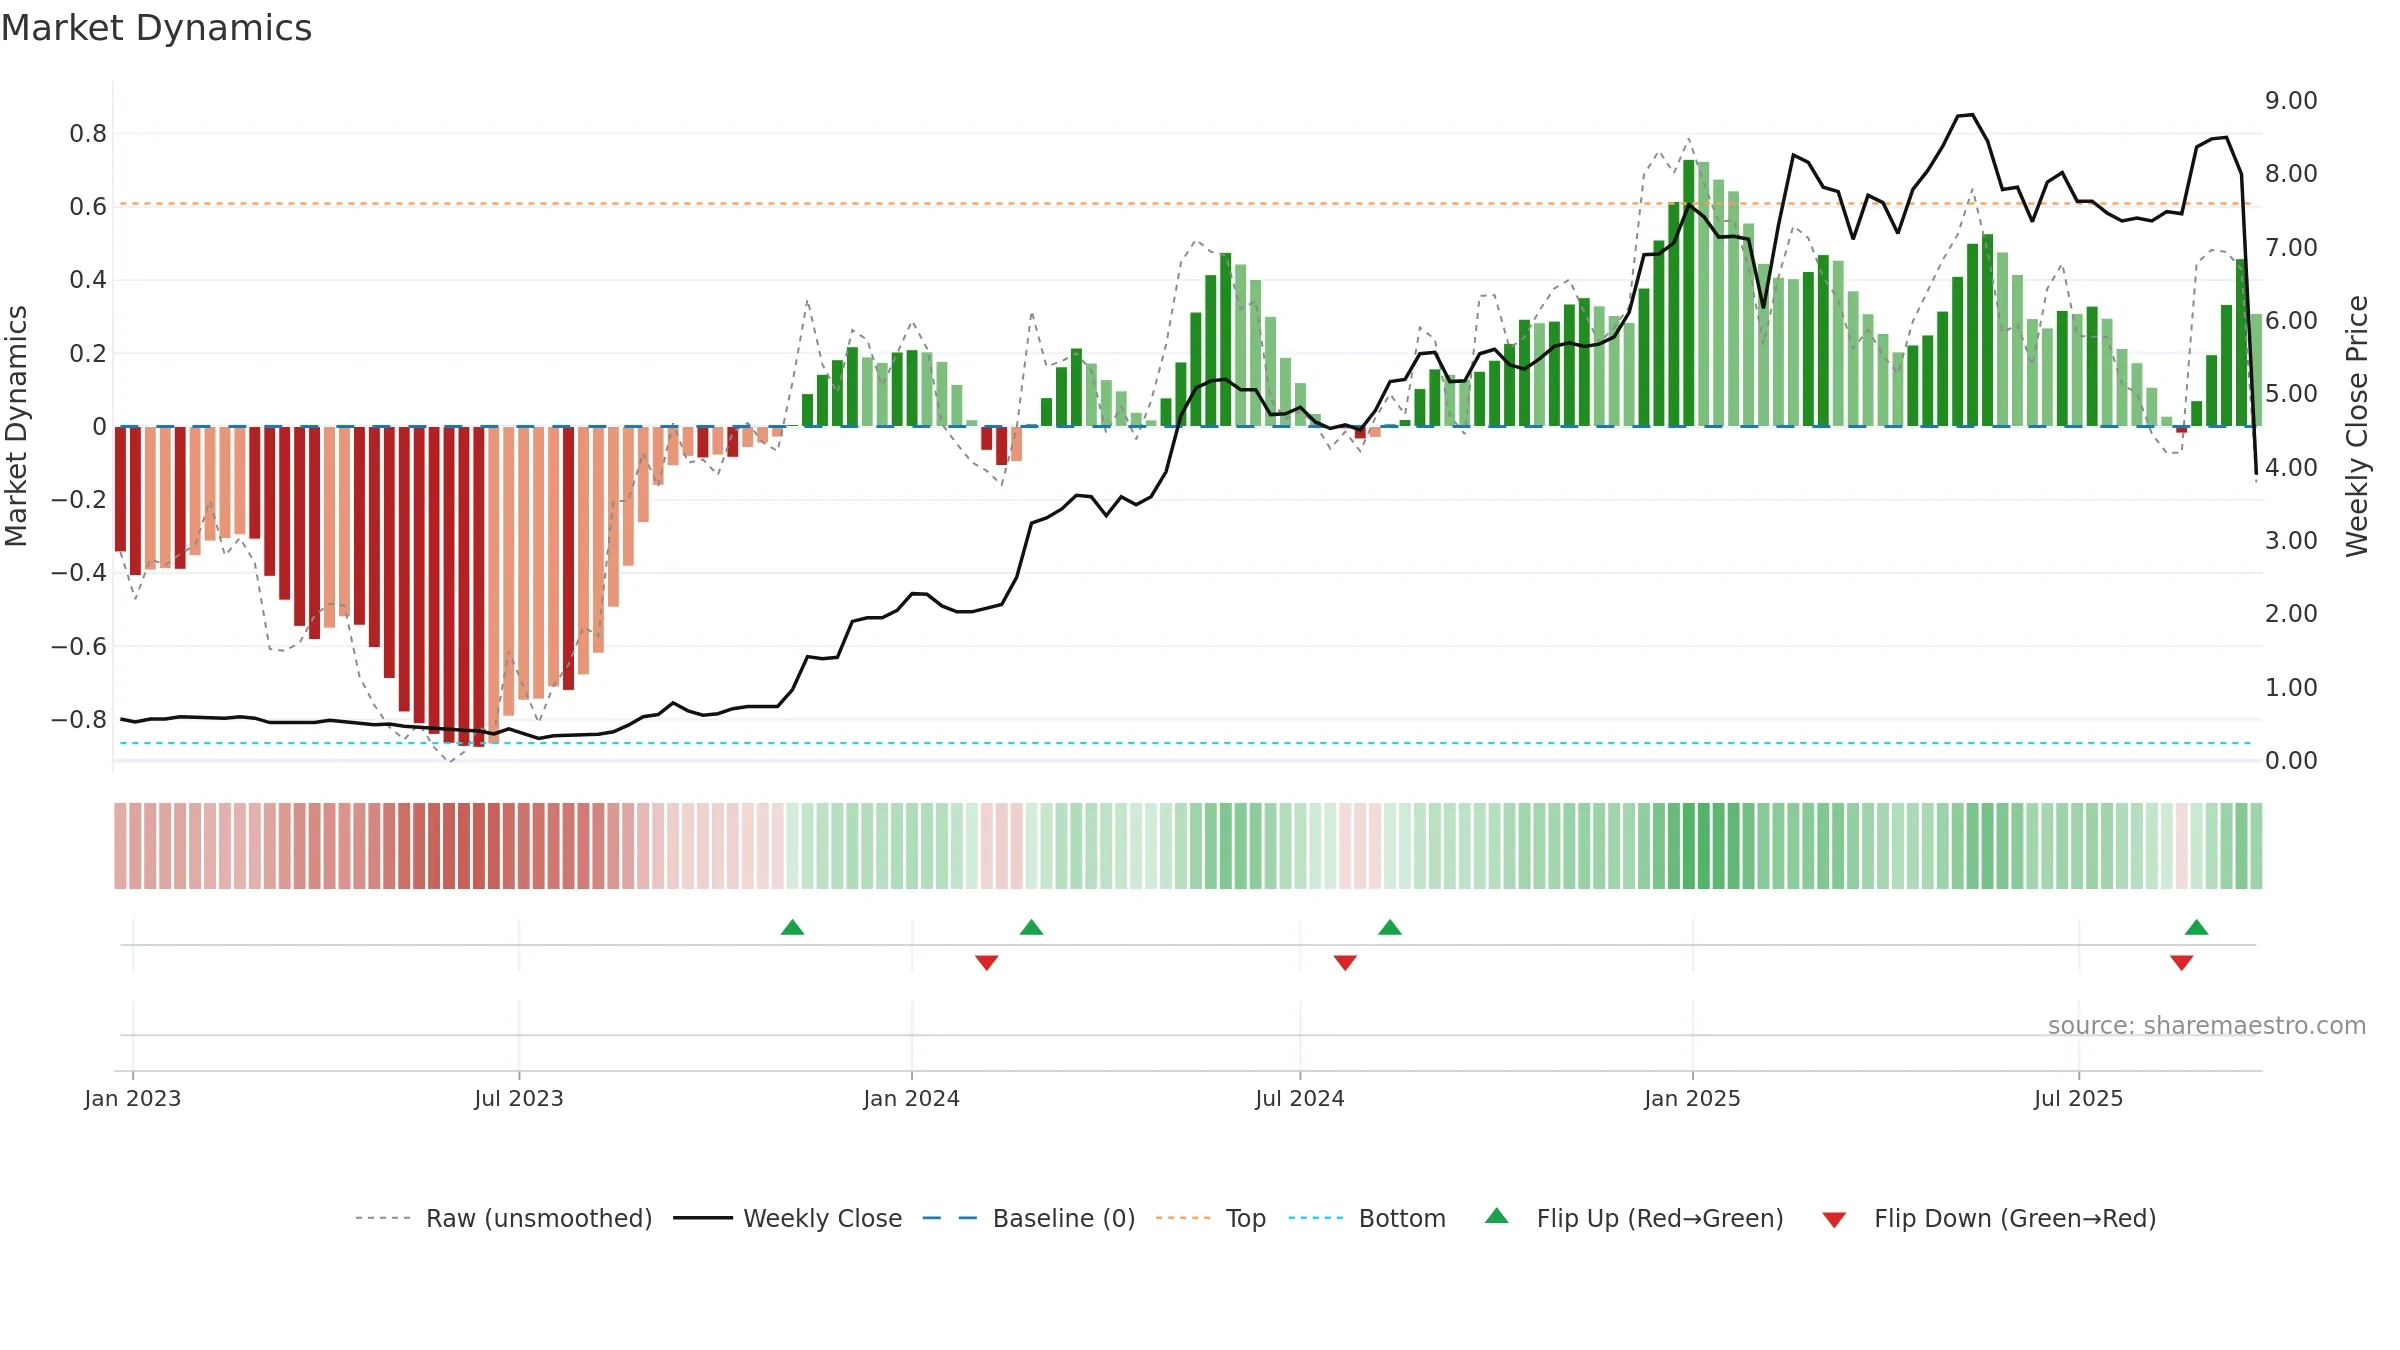
Task: Click the red flip-down triangle in July 2024
Action: tap(1345, 963)
